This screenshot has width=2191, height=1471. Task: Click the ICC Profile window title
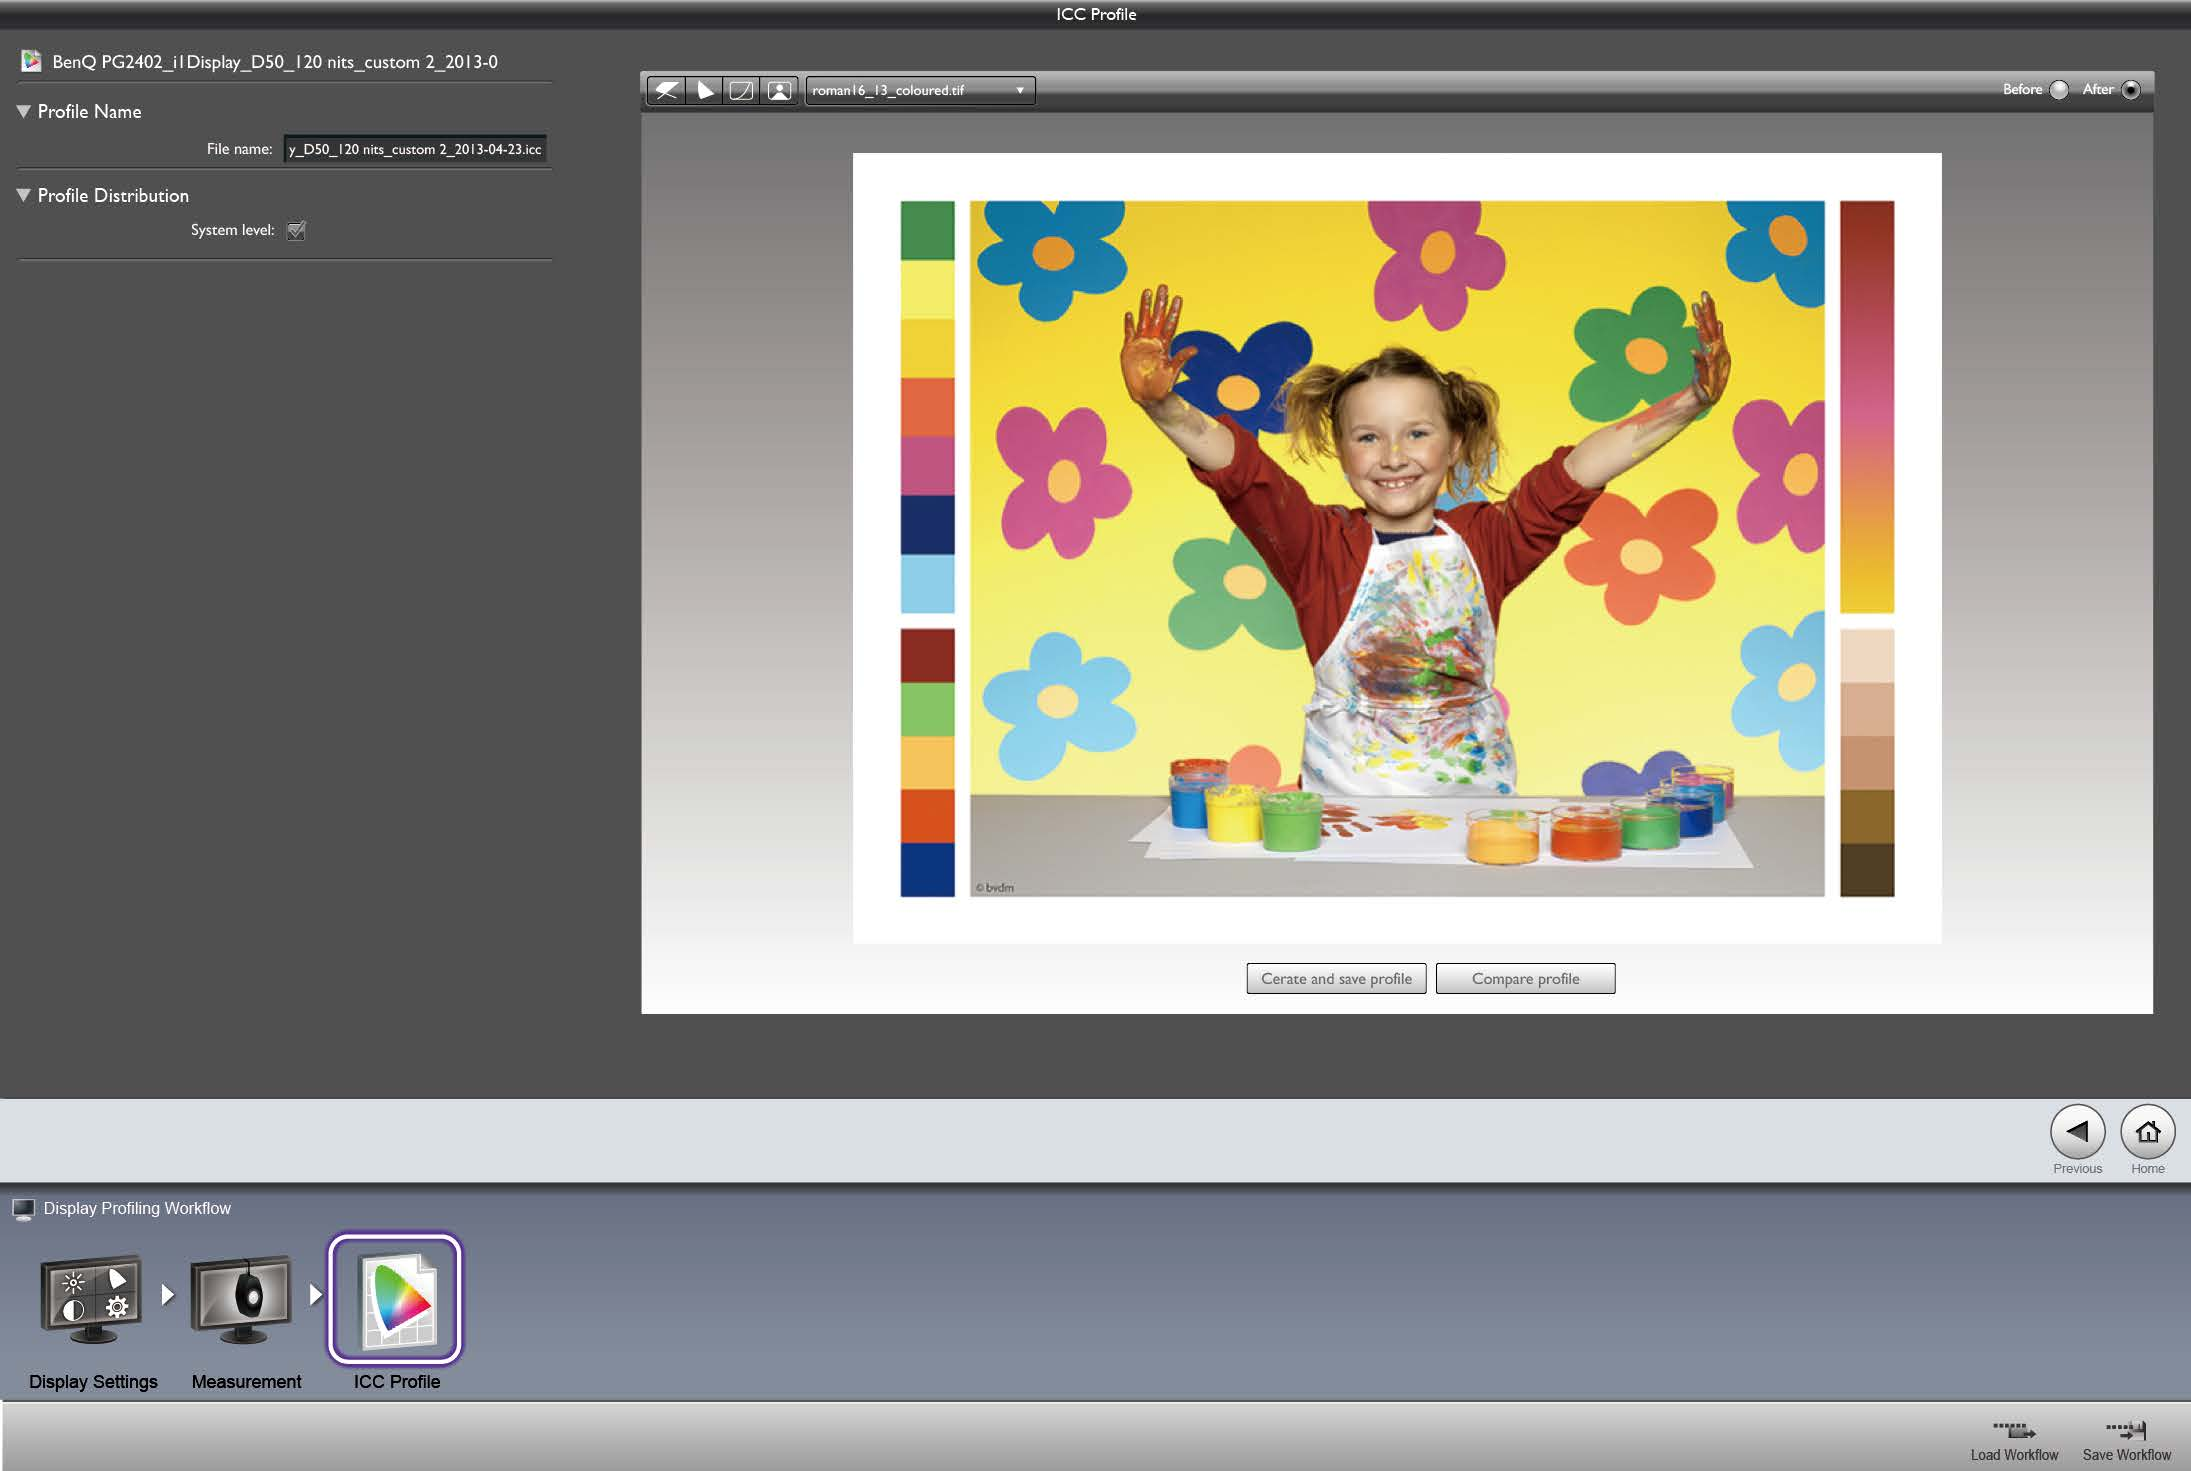[1096, 14]
